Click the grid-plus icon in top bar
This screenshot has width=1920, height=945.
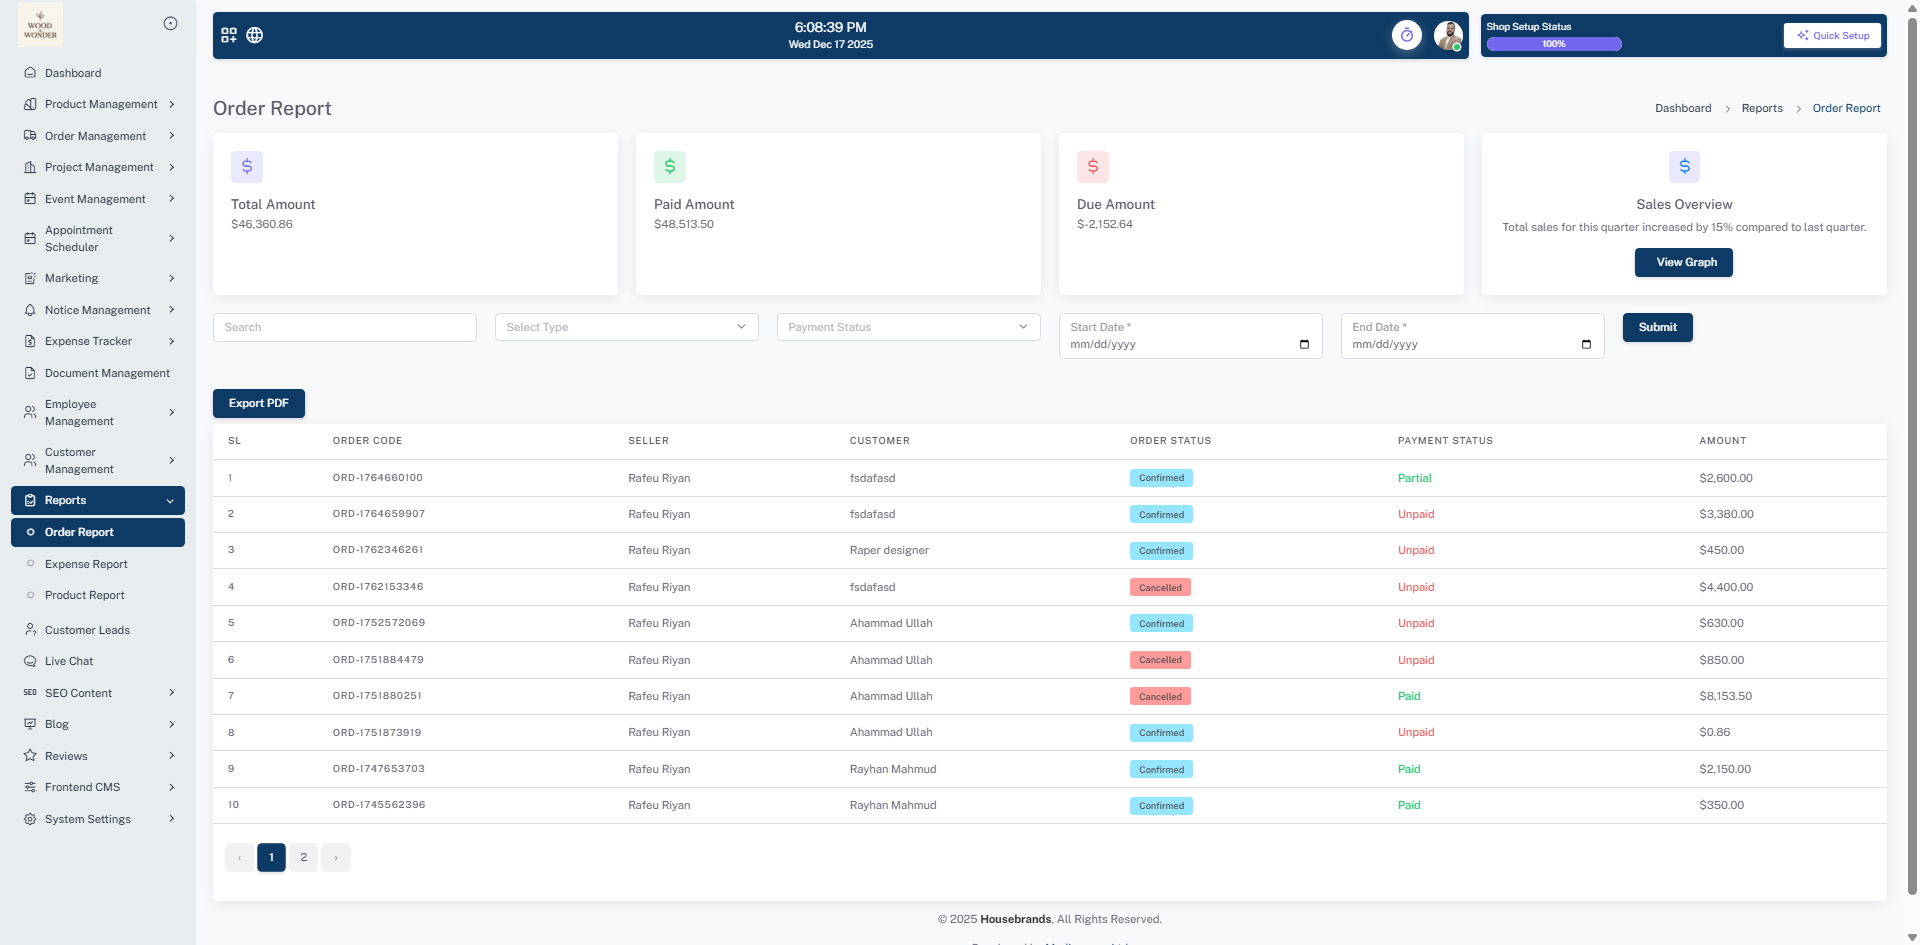[229, 35]
